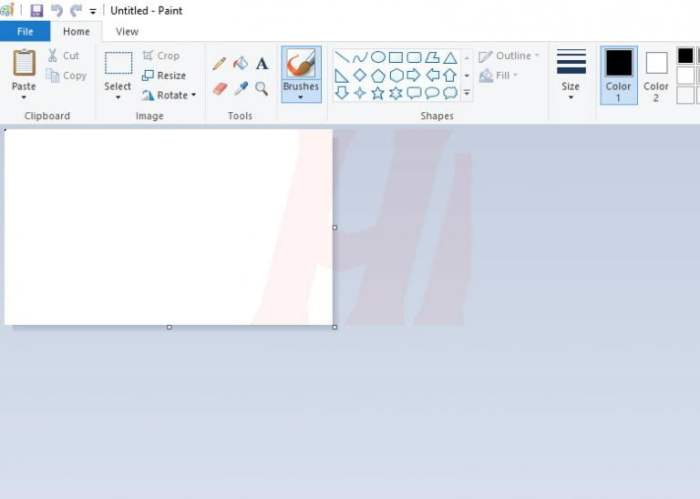The height and width of the screenshot is (499, 700).
Task: Click the canvas bottom-right corner handle
Action: pos(335,327)
